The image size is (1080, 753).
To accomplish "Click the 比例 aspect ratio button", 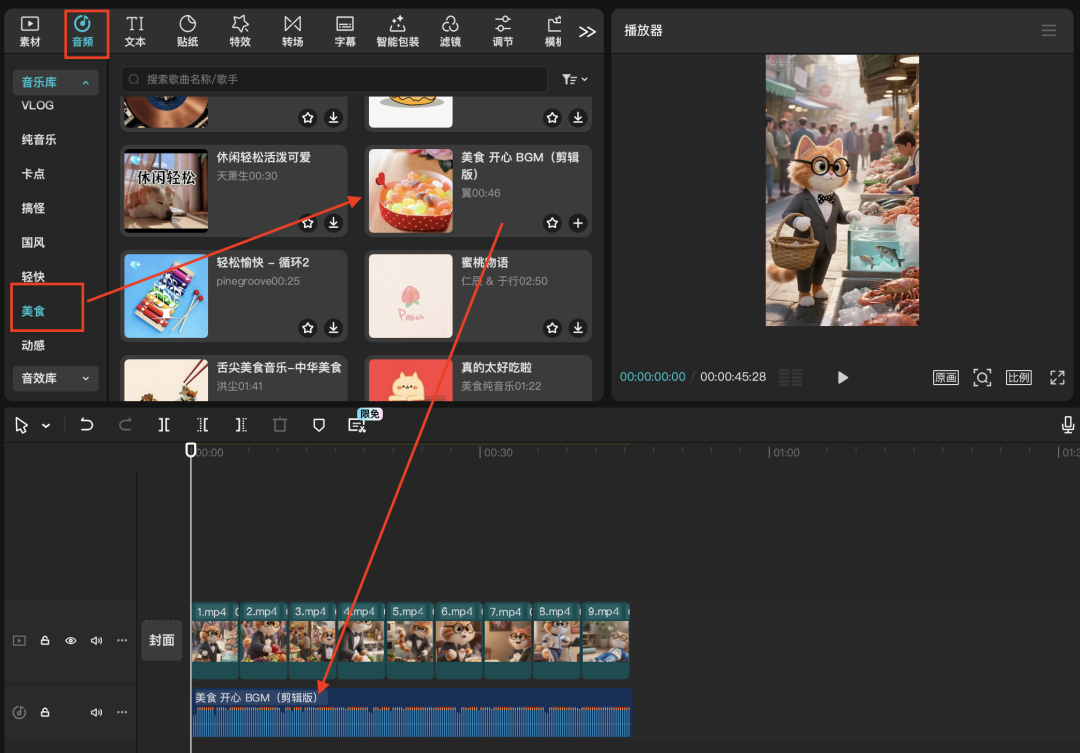I will 1018,378.
